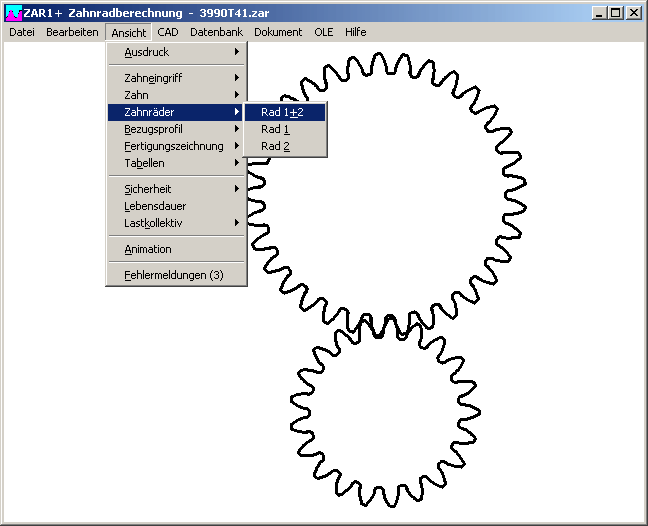Click the ZAR1+ application icon in title bar
Image resolution: width=648 pixels, height=526 pixels.
pyautogui.click(x=13, y=13)
